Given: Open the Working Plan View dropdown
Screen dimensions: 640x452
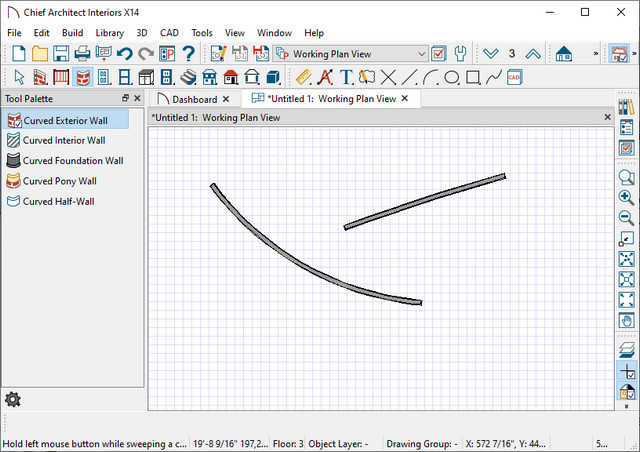Looking at the screenshot, I should pos(421,54).
